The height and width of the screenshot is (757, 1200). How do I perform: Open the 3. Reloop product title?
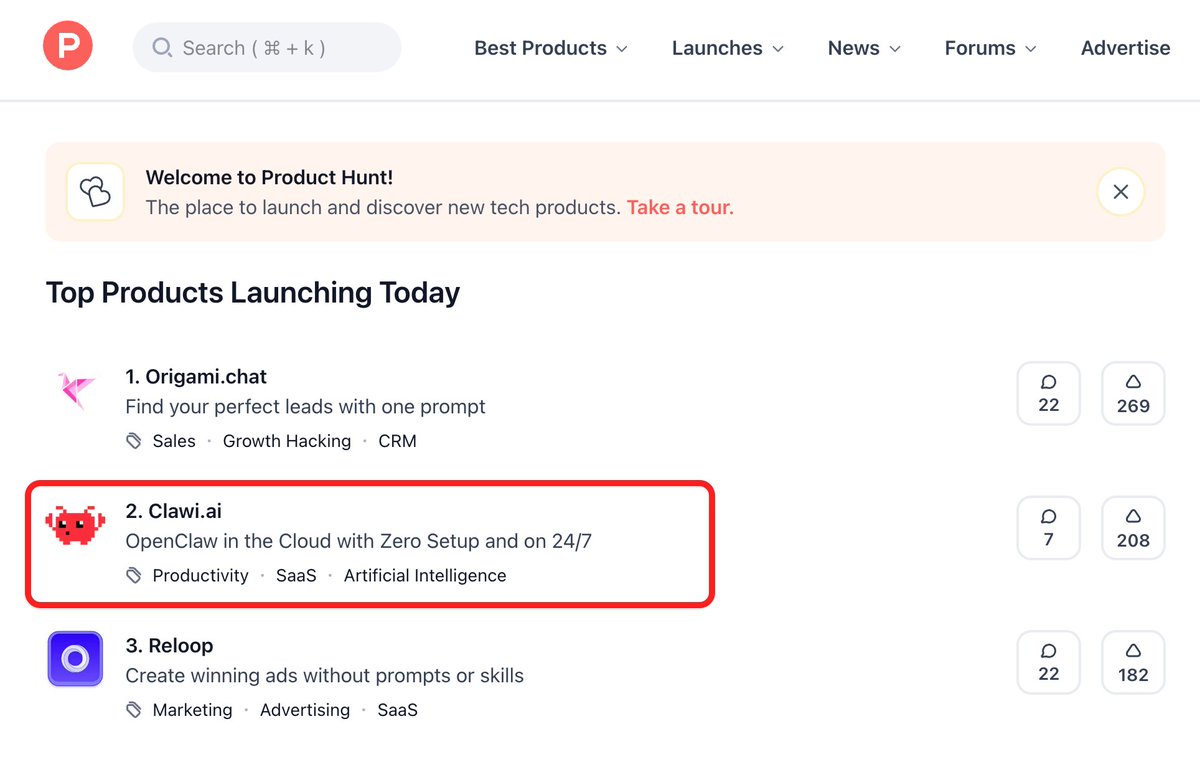(169, 646)
